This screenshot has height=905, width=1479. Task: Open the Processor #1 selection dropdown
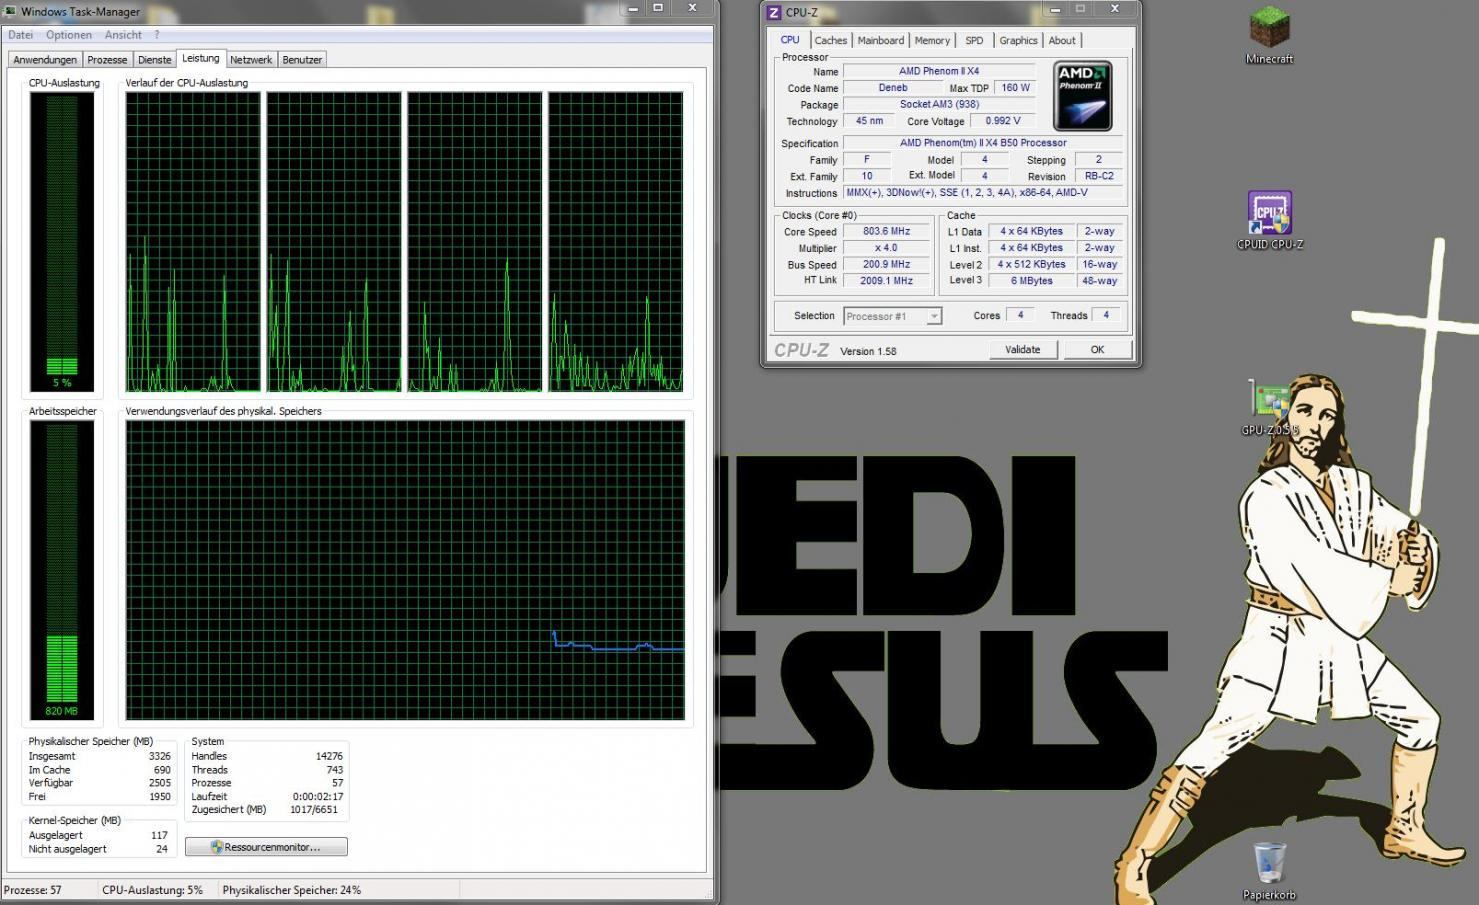(x=892, y=316)
